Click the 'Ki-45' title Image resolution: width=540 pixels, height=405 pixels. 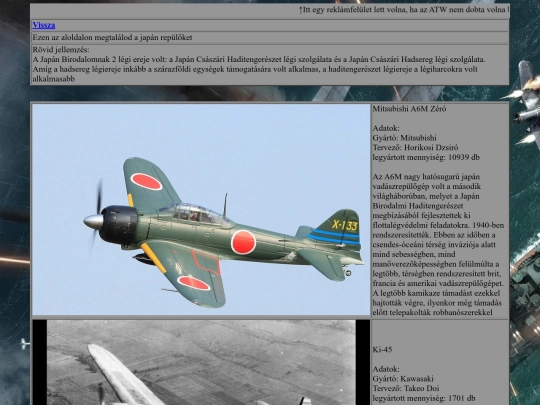[x=382, y=350]
